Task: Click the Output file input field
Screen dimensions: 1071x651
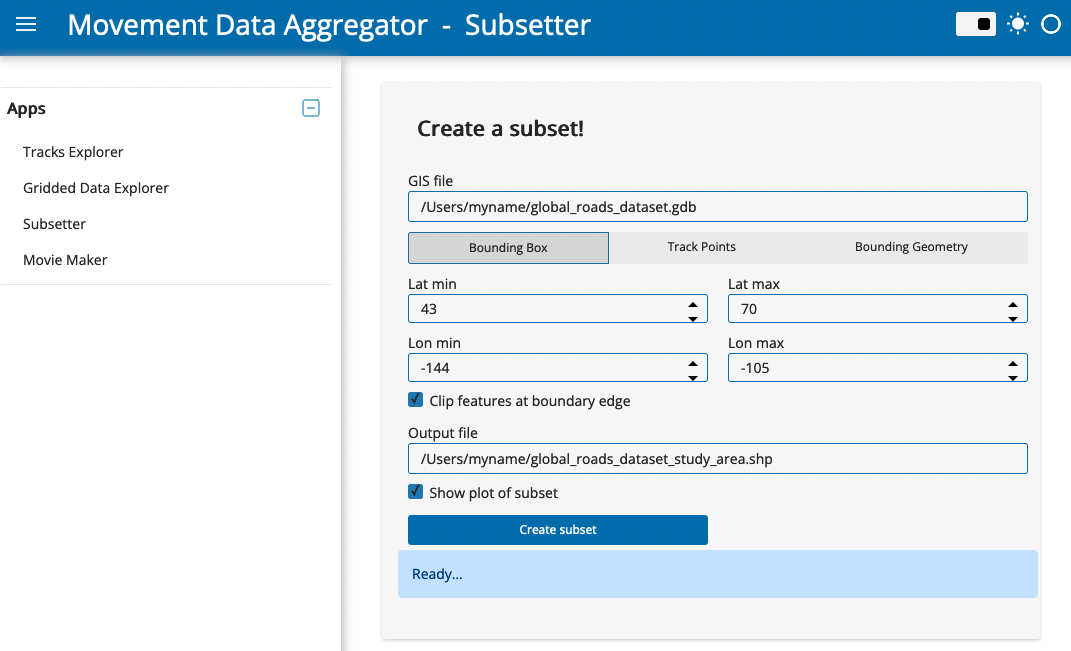Action: pyautogui.click(x=717, y=458)
